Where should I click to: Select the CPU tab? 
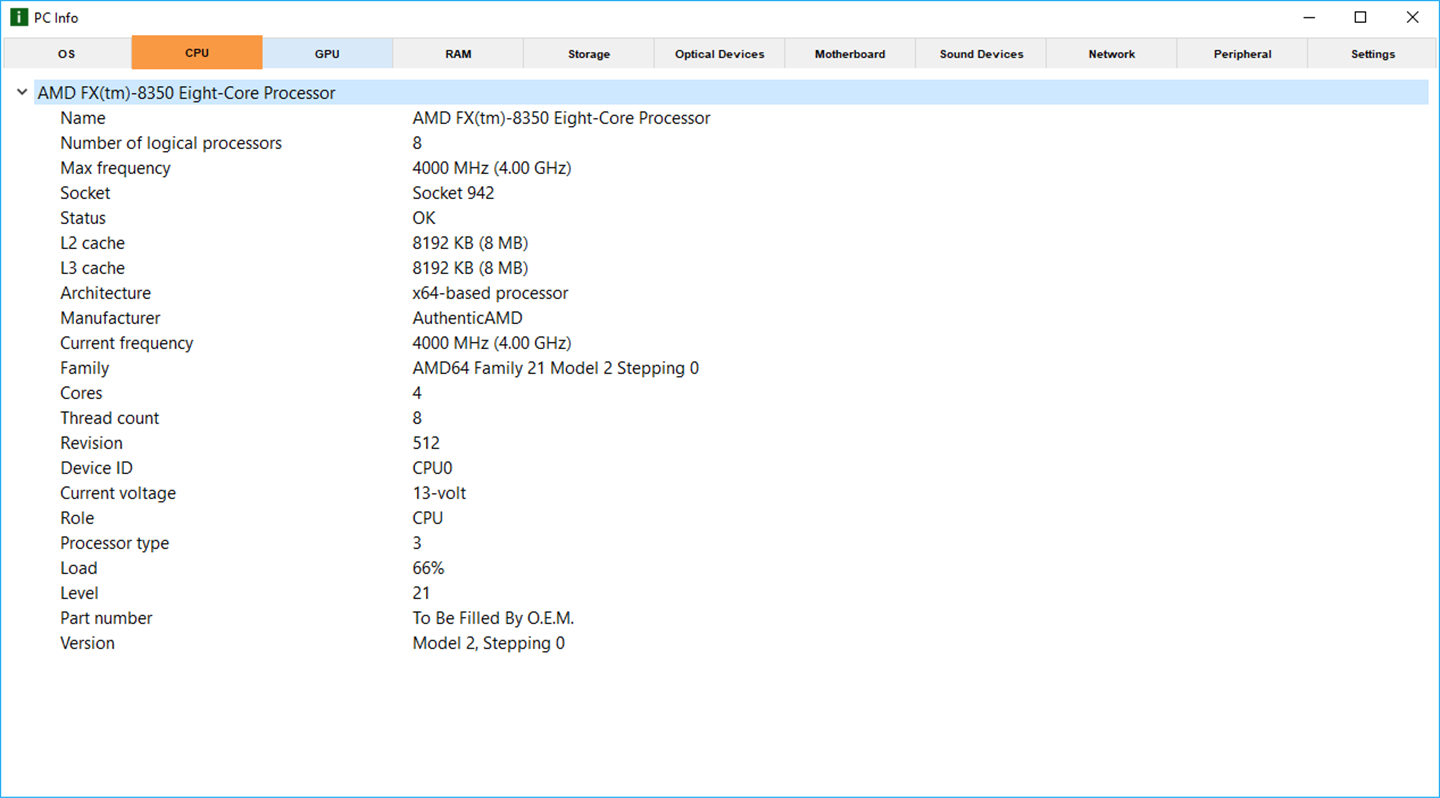[197, 53]
